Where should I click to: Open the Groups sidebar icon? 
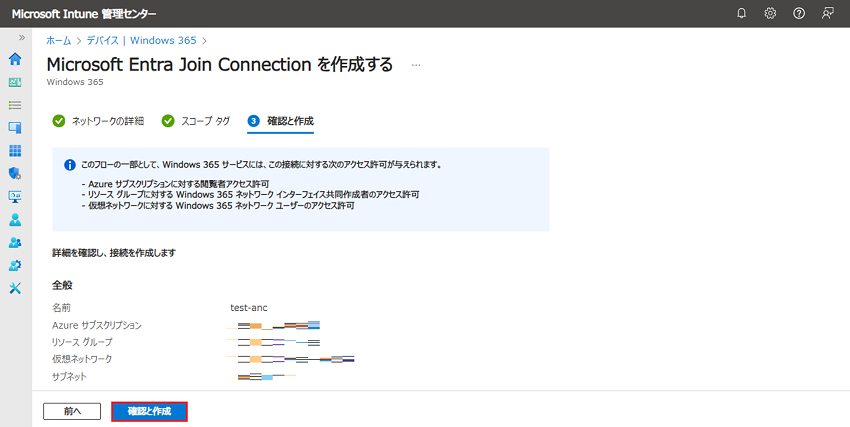[x=15, y=243]
